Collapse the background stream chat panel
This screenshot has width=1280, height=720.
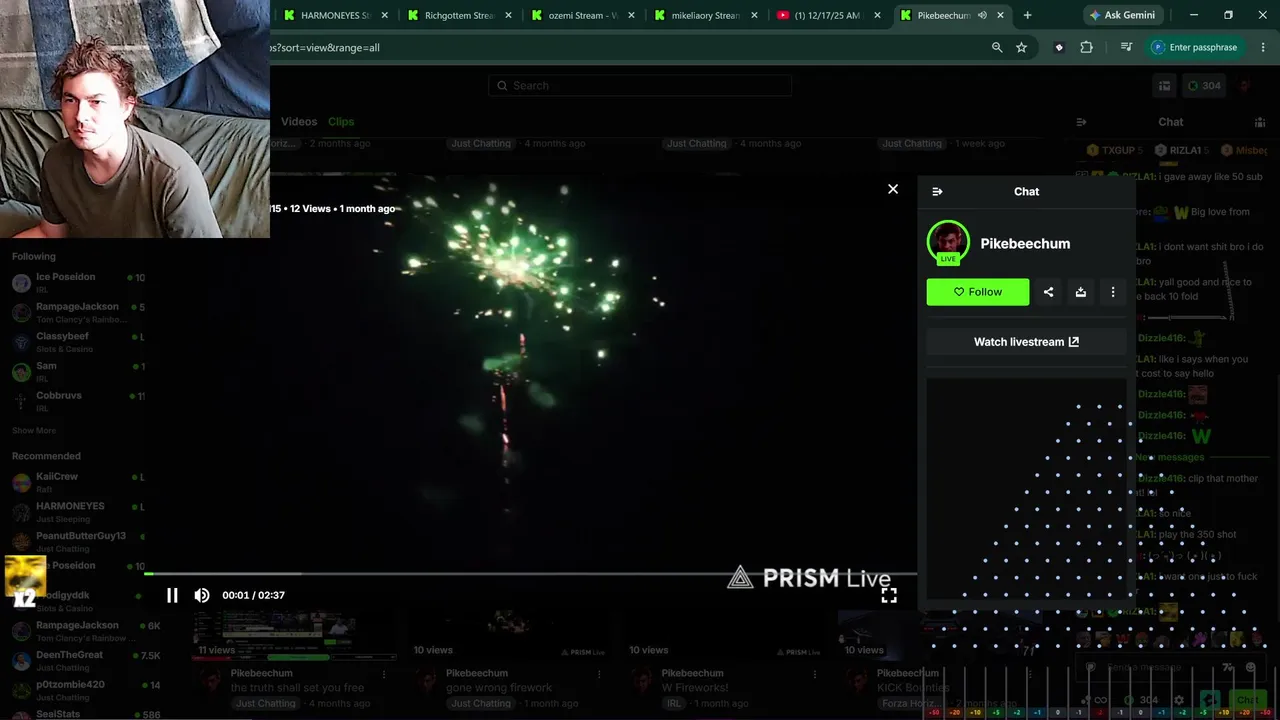tap(1081, 122)
